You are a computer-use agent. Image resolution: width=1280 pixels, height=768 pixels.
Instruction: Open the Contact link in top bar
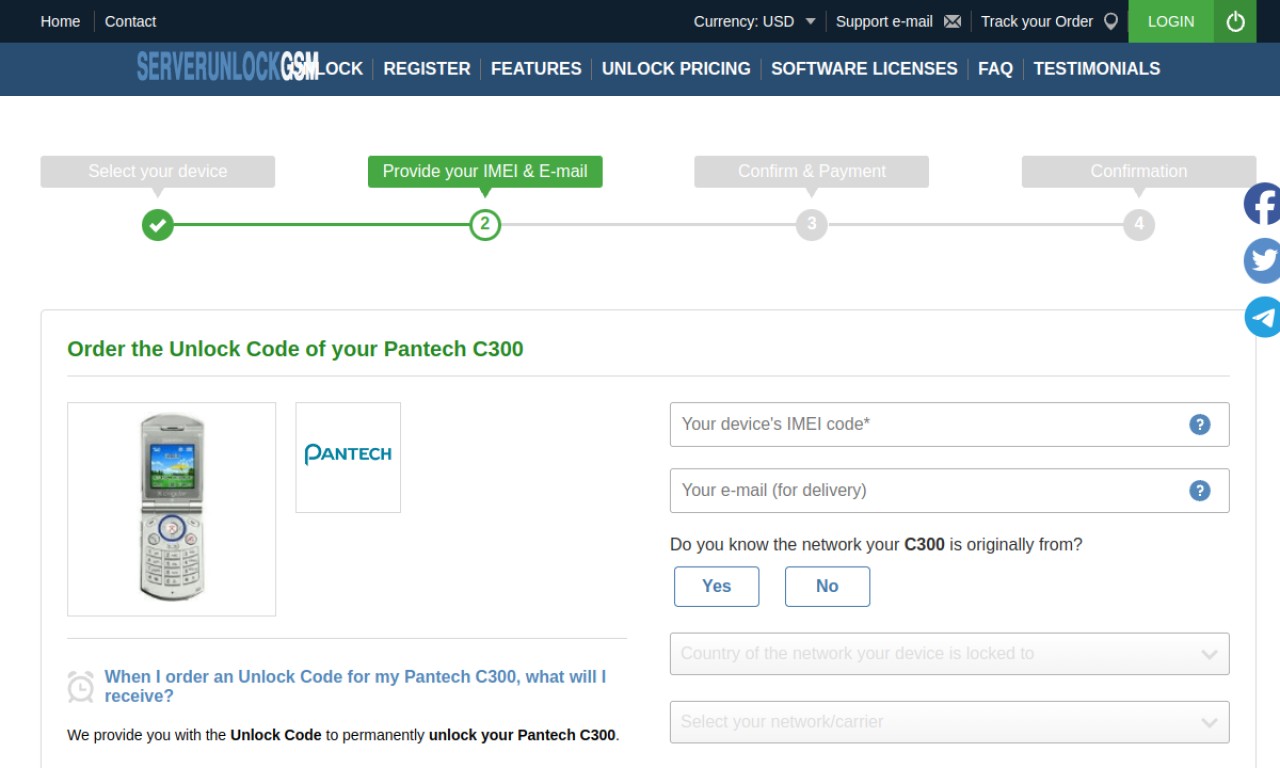click(x=130, y=21)
